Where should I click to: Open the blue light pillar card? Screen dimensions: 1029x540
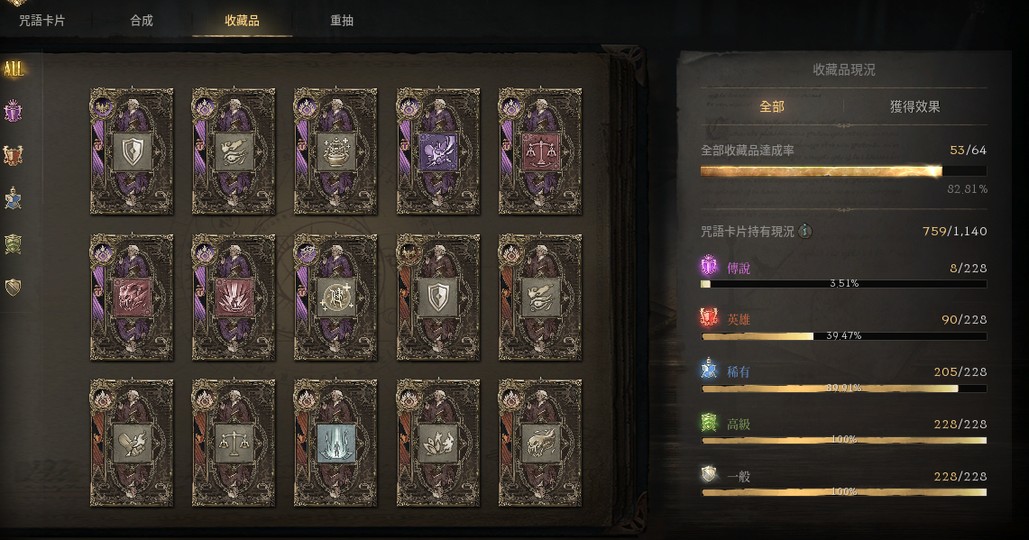[335, 442]
